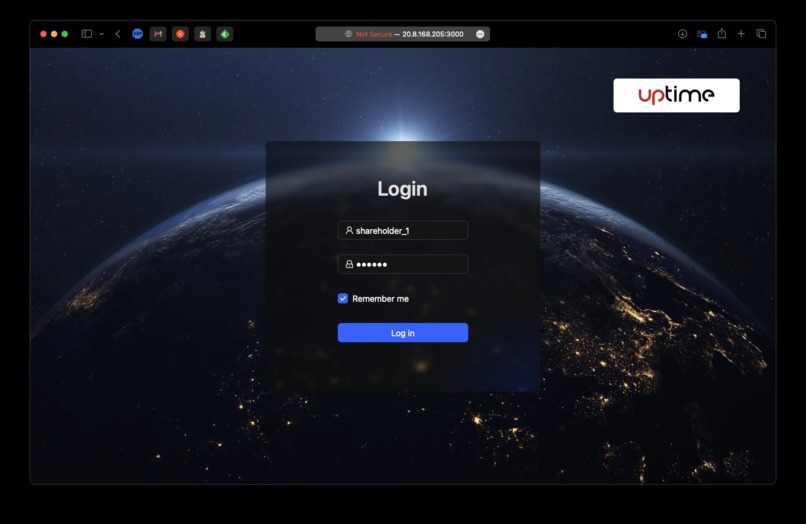Screen dimensions: 806x524
Task: Focus the username field with shareholder_1
Action: pyautogui.click(x=402, y=230)
